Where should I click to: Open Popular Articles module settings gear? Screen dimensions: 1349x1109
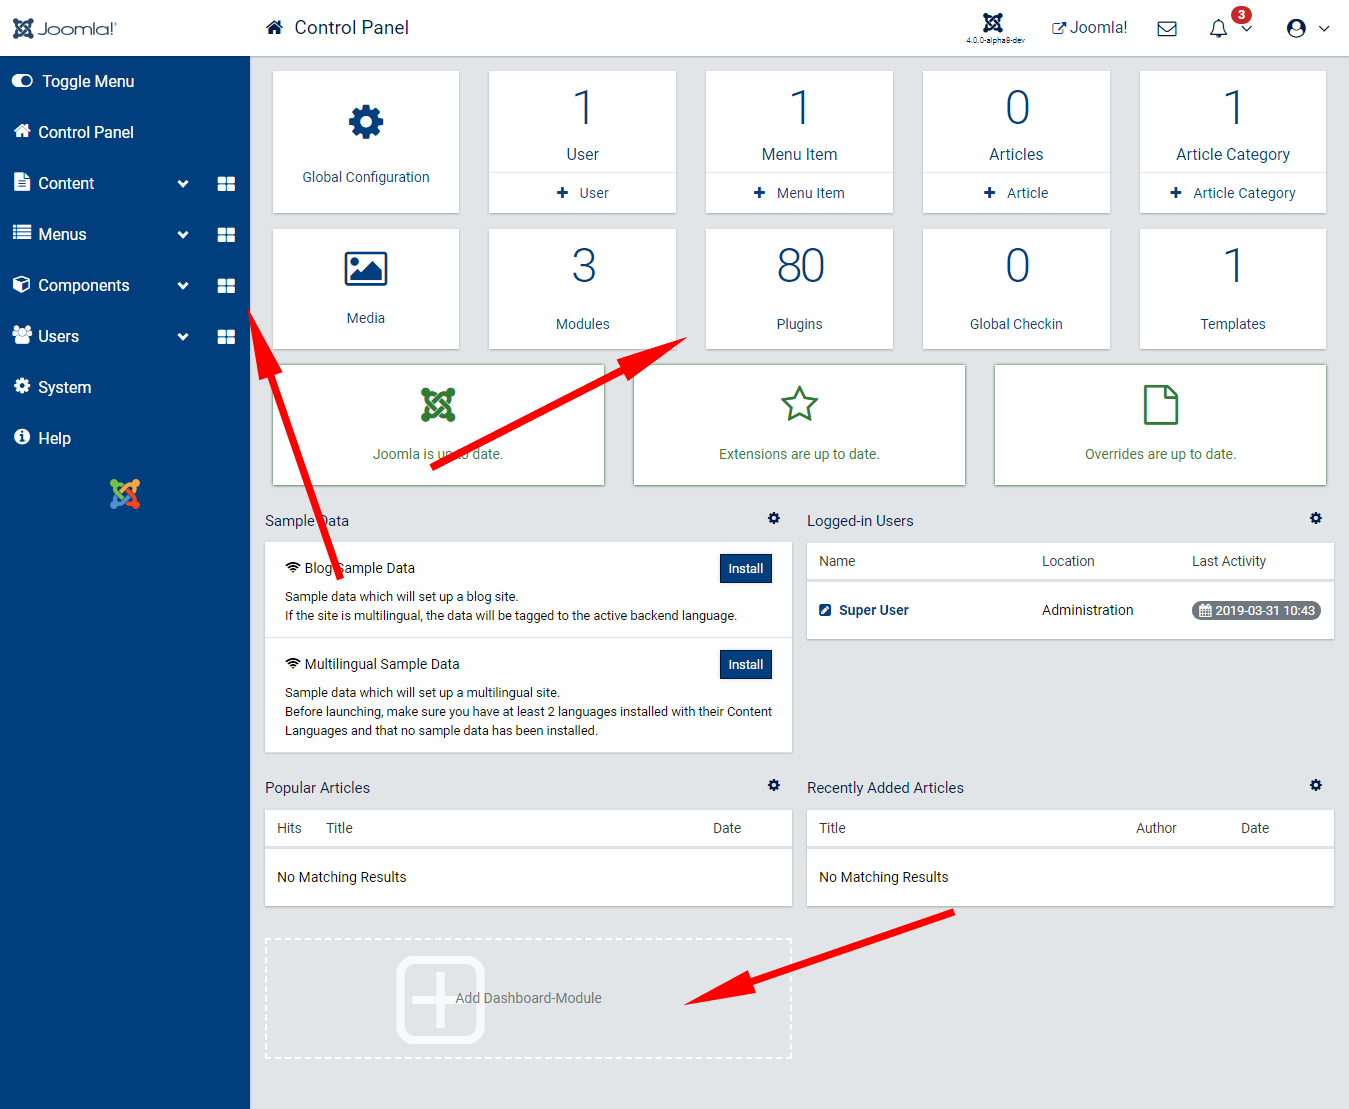pos(774,785)
